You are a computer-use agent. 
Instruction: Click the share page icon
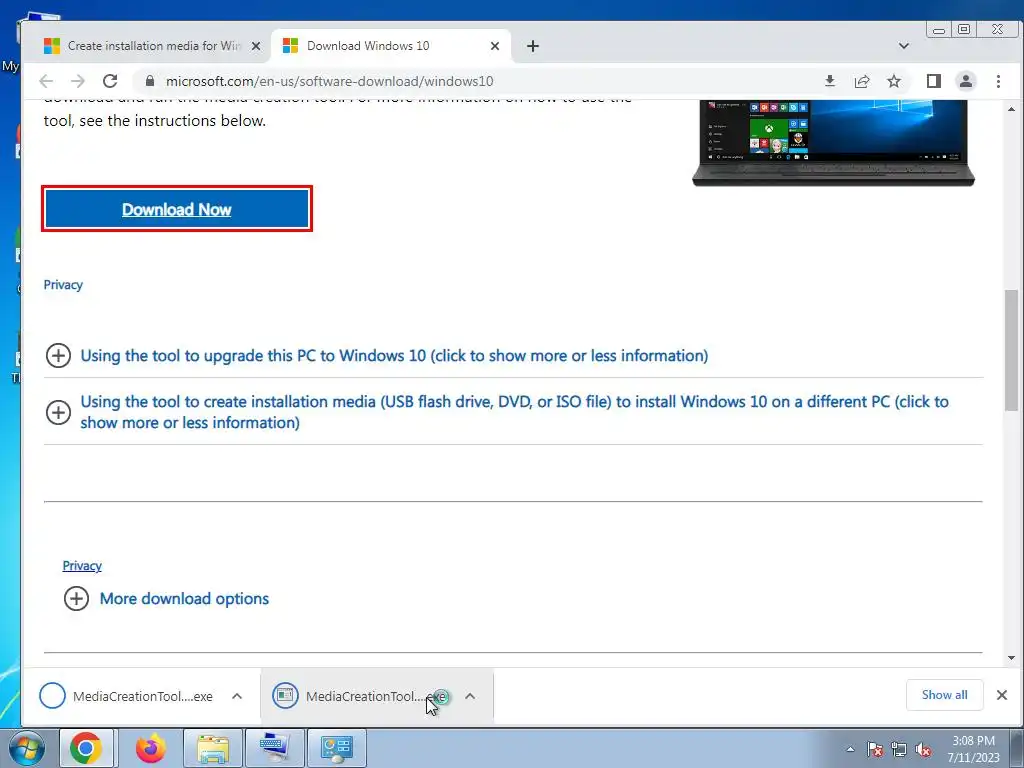[862, 81]
